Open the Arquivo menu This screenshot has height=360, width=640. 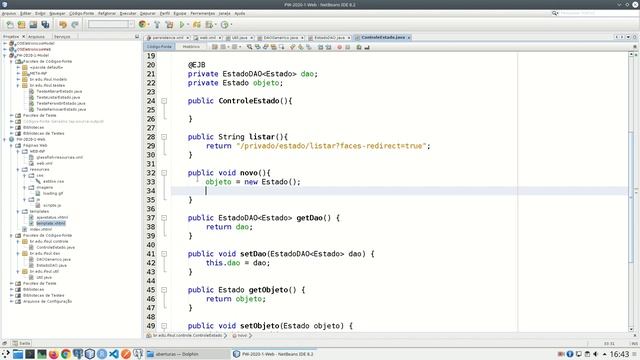pyautogui.click(x=9, y=13)
